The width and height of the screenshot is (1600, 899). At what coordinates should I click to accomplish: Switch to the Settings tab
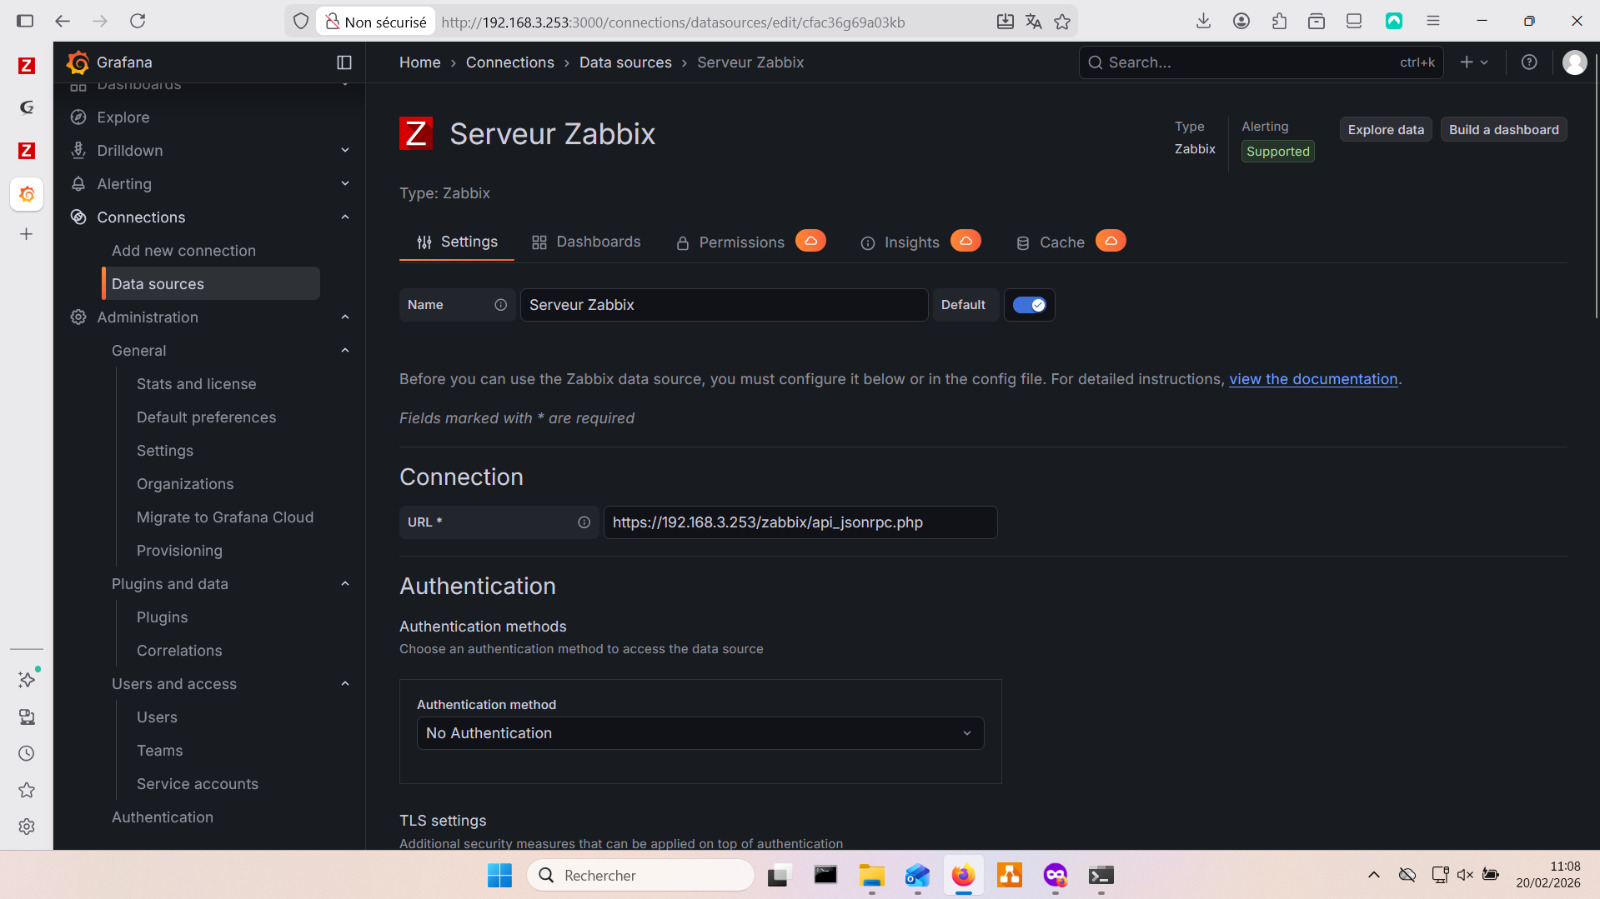(457, 242)
